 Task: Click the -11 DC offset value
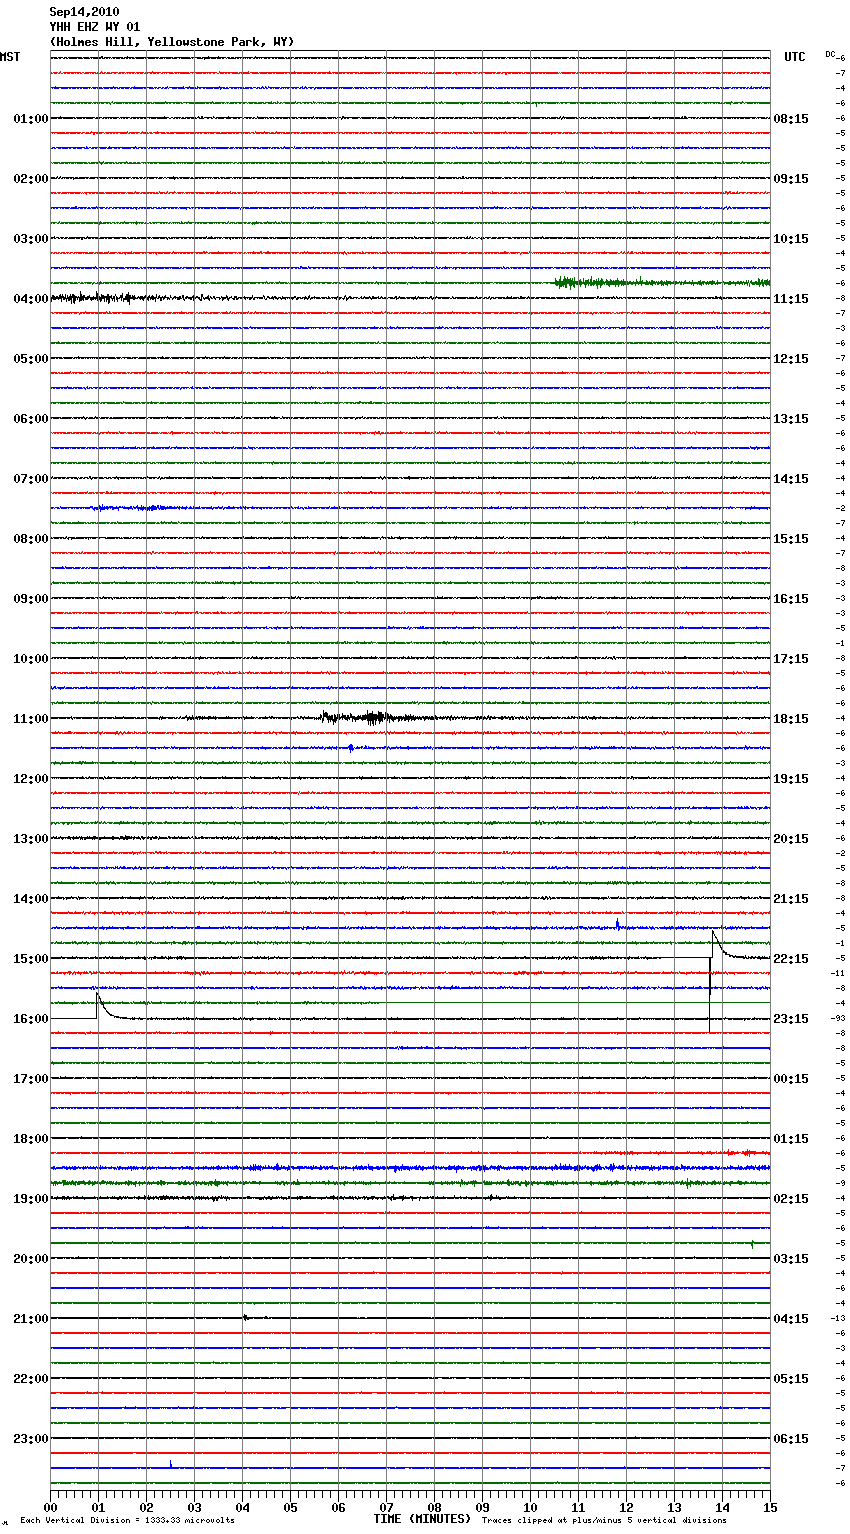coord(839,973)
